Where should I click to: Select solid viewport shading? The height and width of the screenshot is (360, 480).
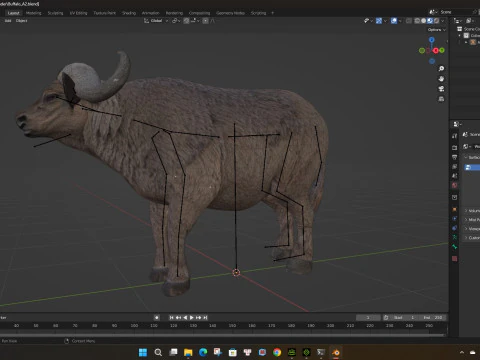[x=423, y=21]
